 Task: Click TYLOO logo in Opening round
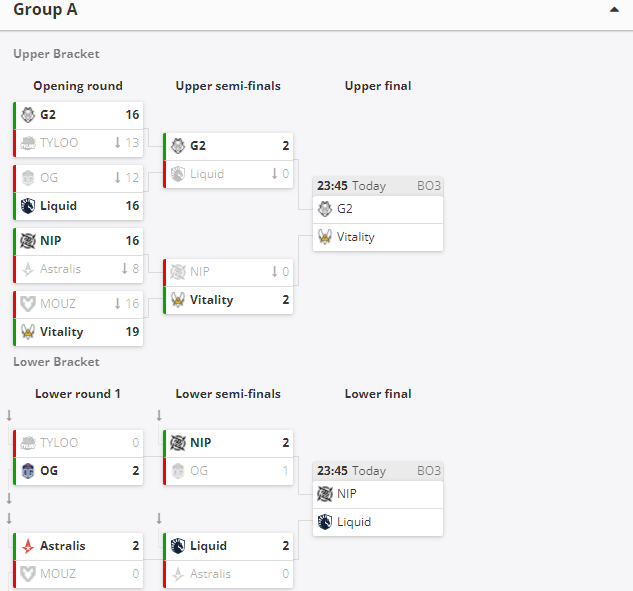coord(28,143)
